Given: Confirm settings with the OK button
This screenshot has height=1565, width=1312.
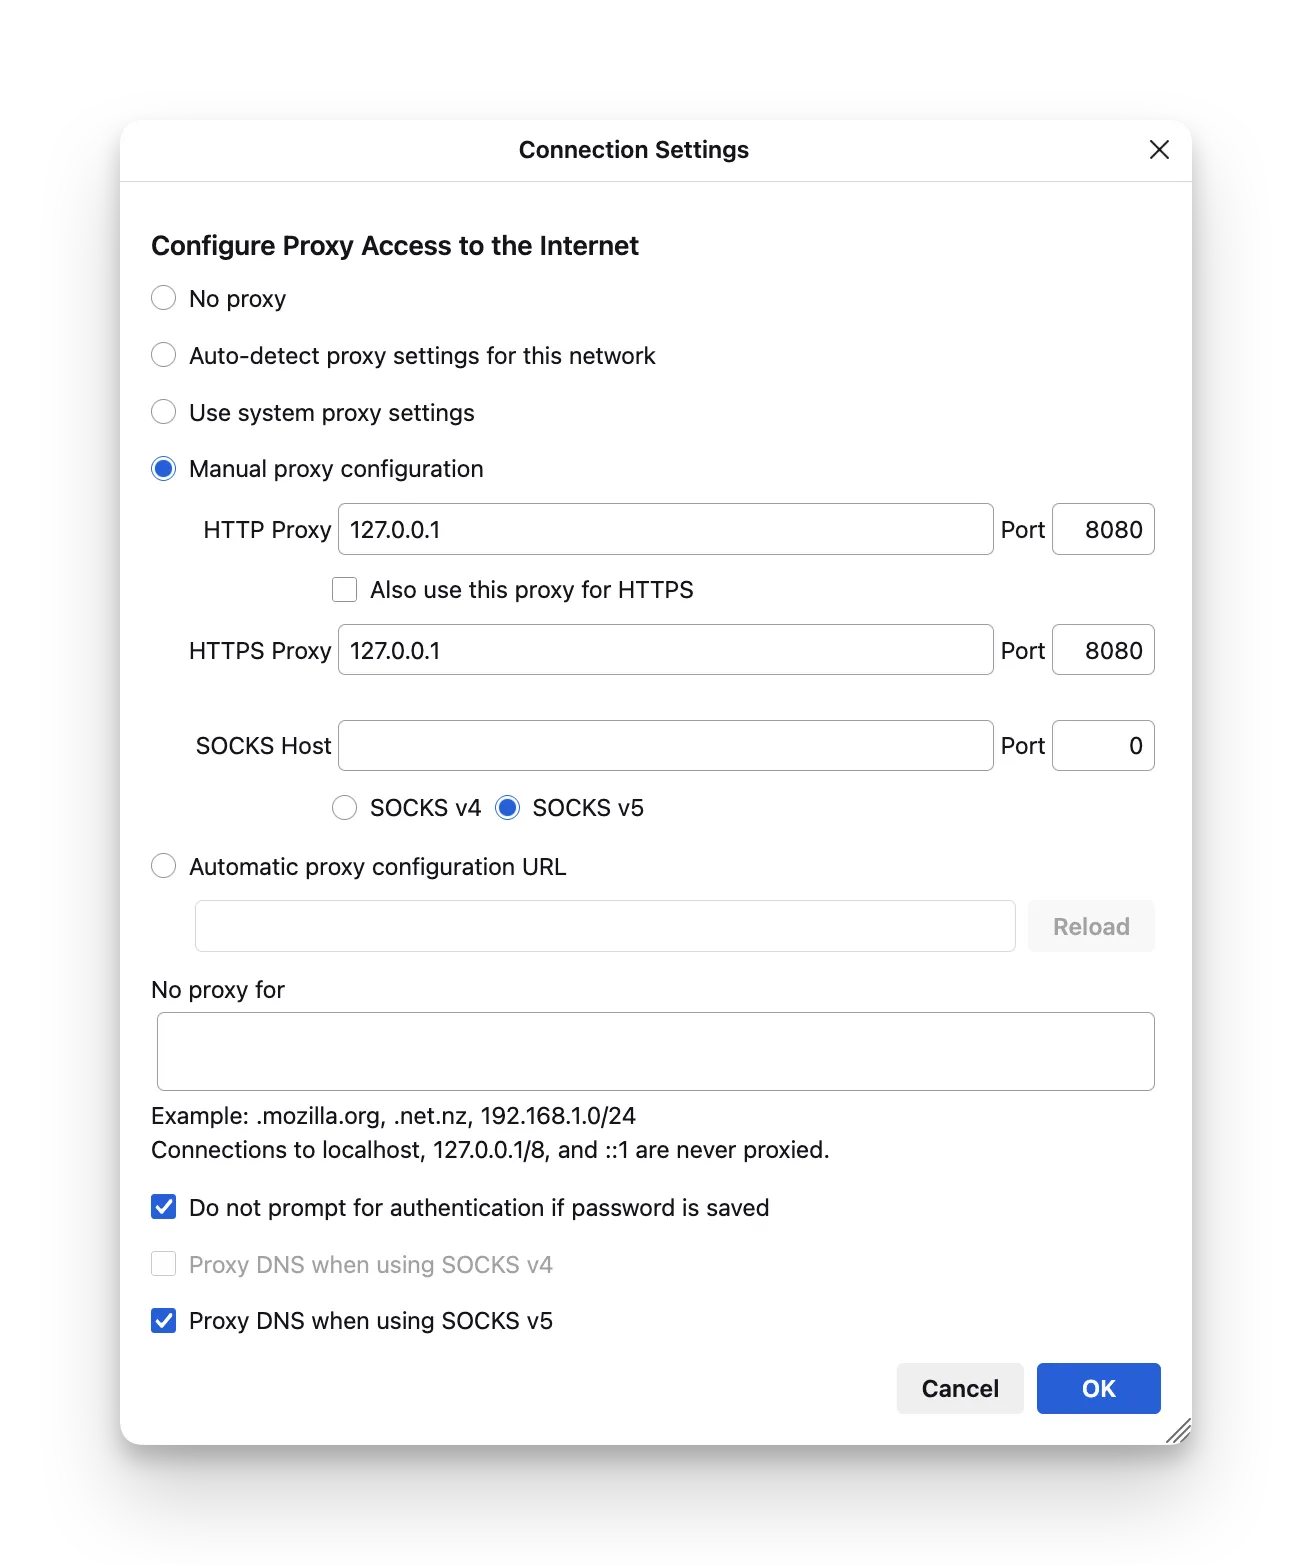Looking at the screenshot, I should (1098, 1388).
